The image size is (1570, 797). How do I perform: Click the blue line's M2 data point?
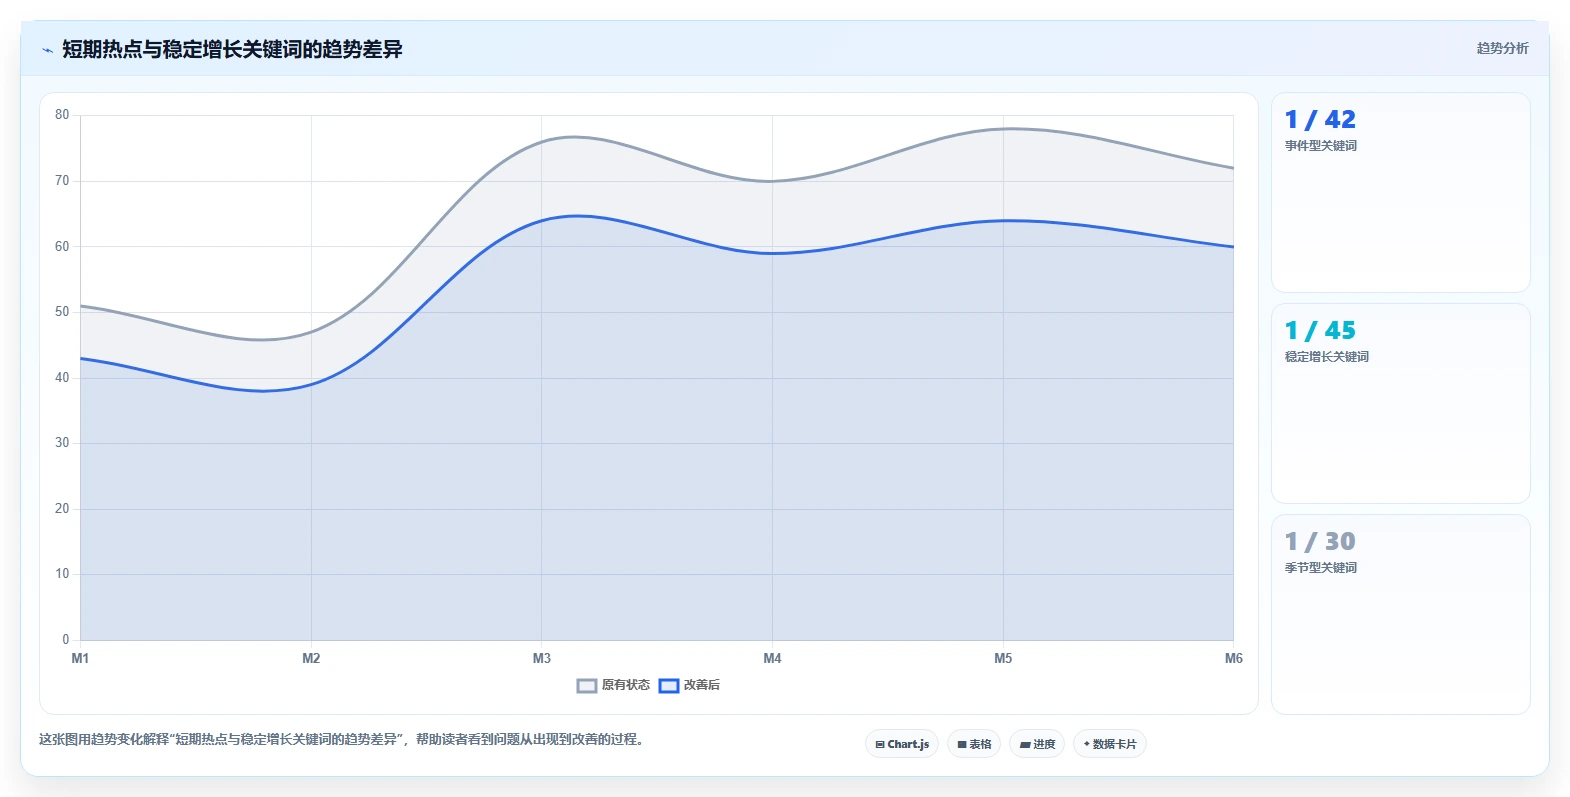(x=311, y=384)
